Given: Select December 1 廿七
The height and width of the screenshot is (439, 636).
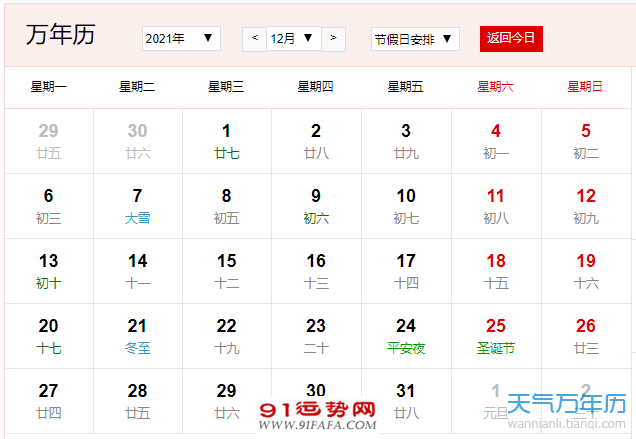Looking at the screenshot, I should click(x=227, y=141).
